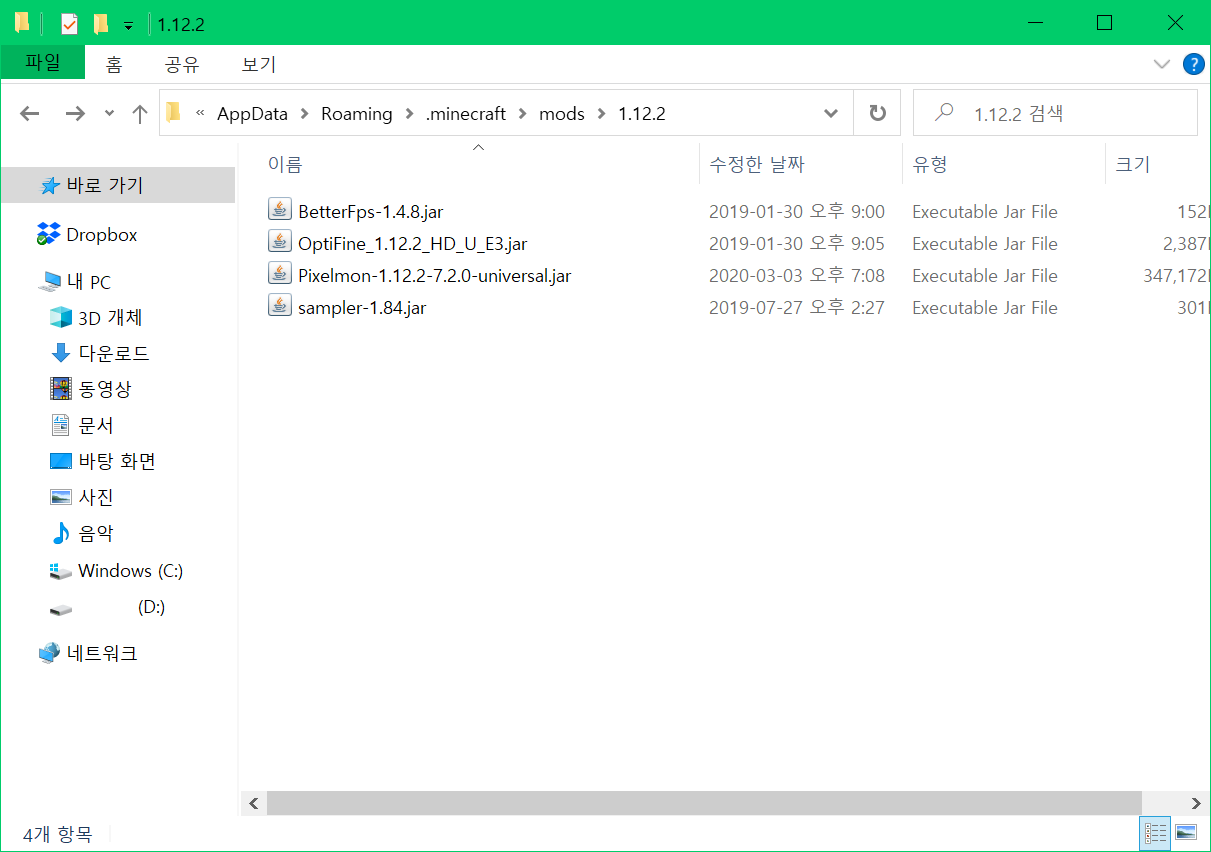Click the BetterFps-1.4.8.jar file name

pos(370,211)
